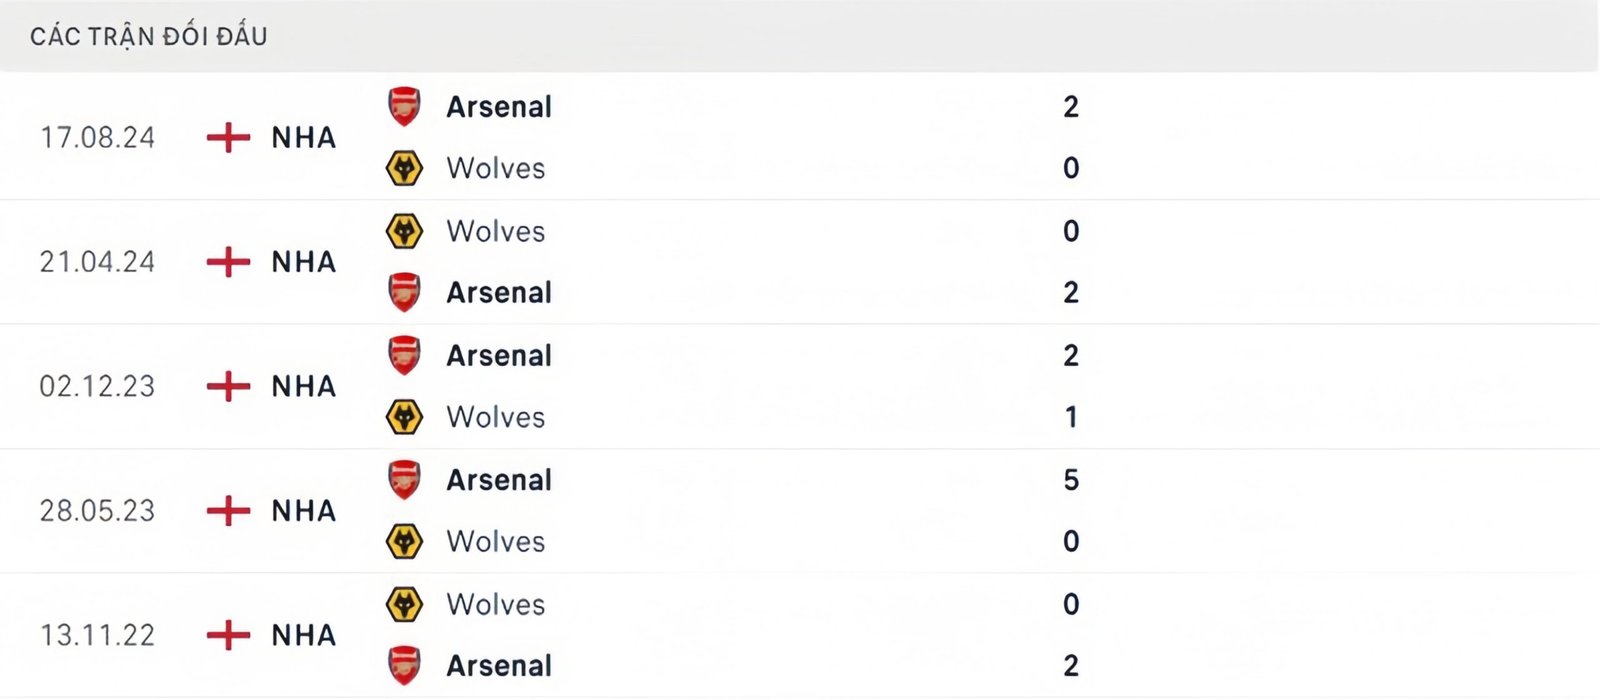Click the NHA label next to the 13.11.22 date

[x=302, y=635]
